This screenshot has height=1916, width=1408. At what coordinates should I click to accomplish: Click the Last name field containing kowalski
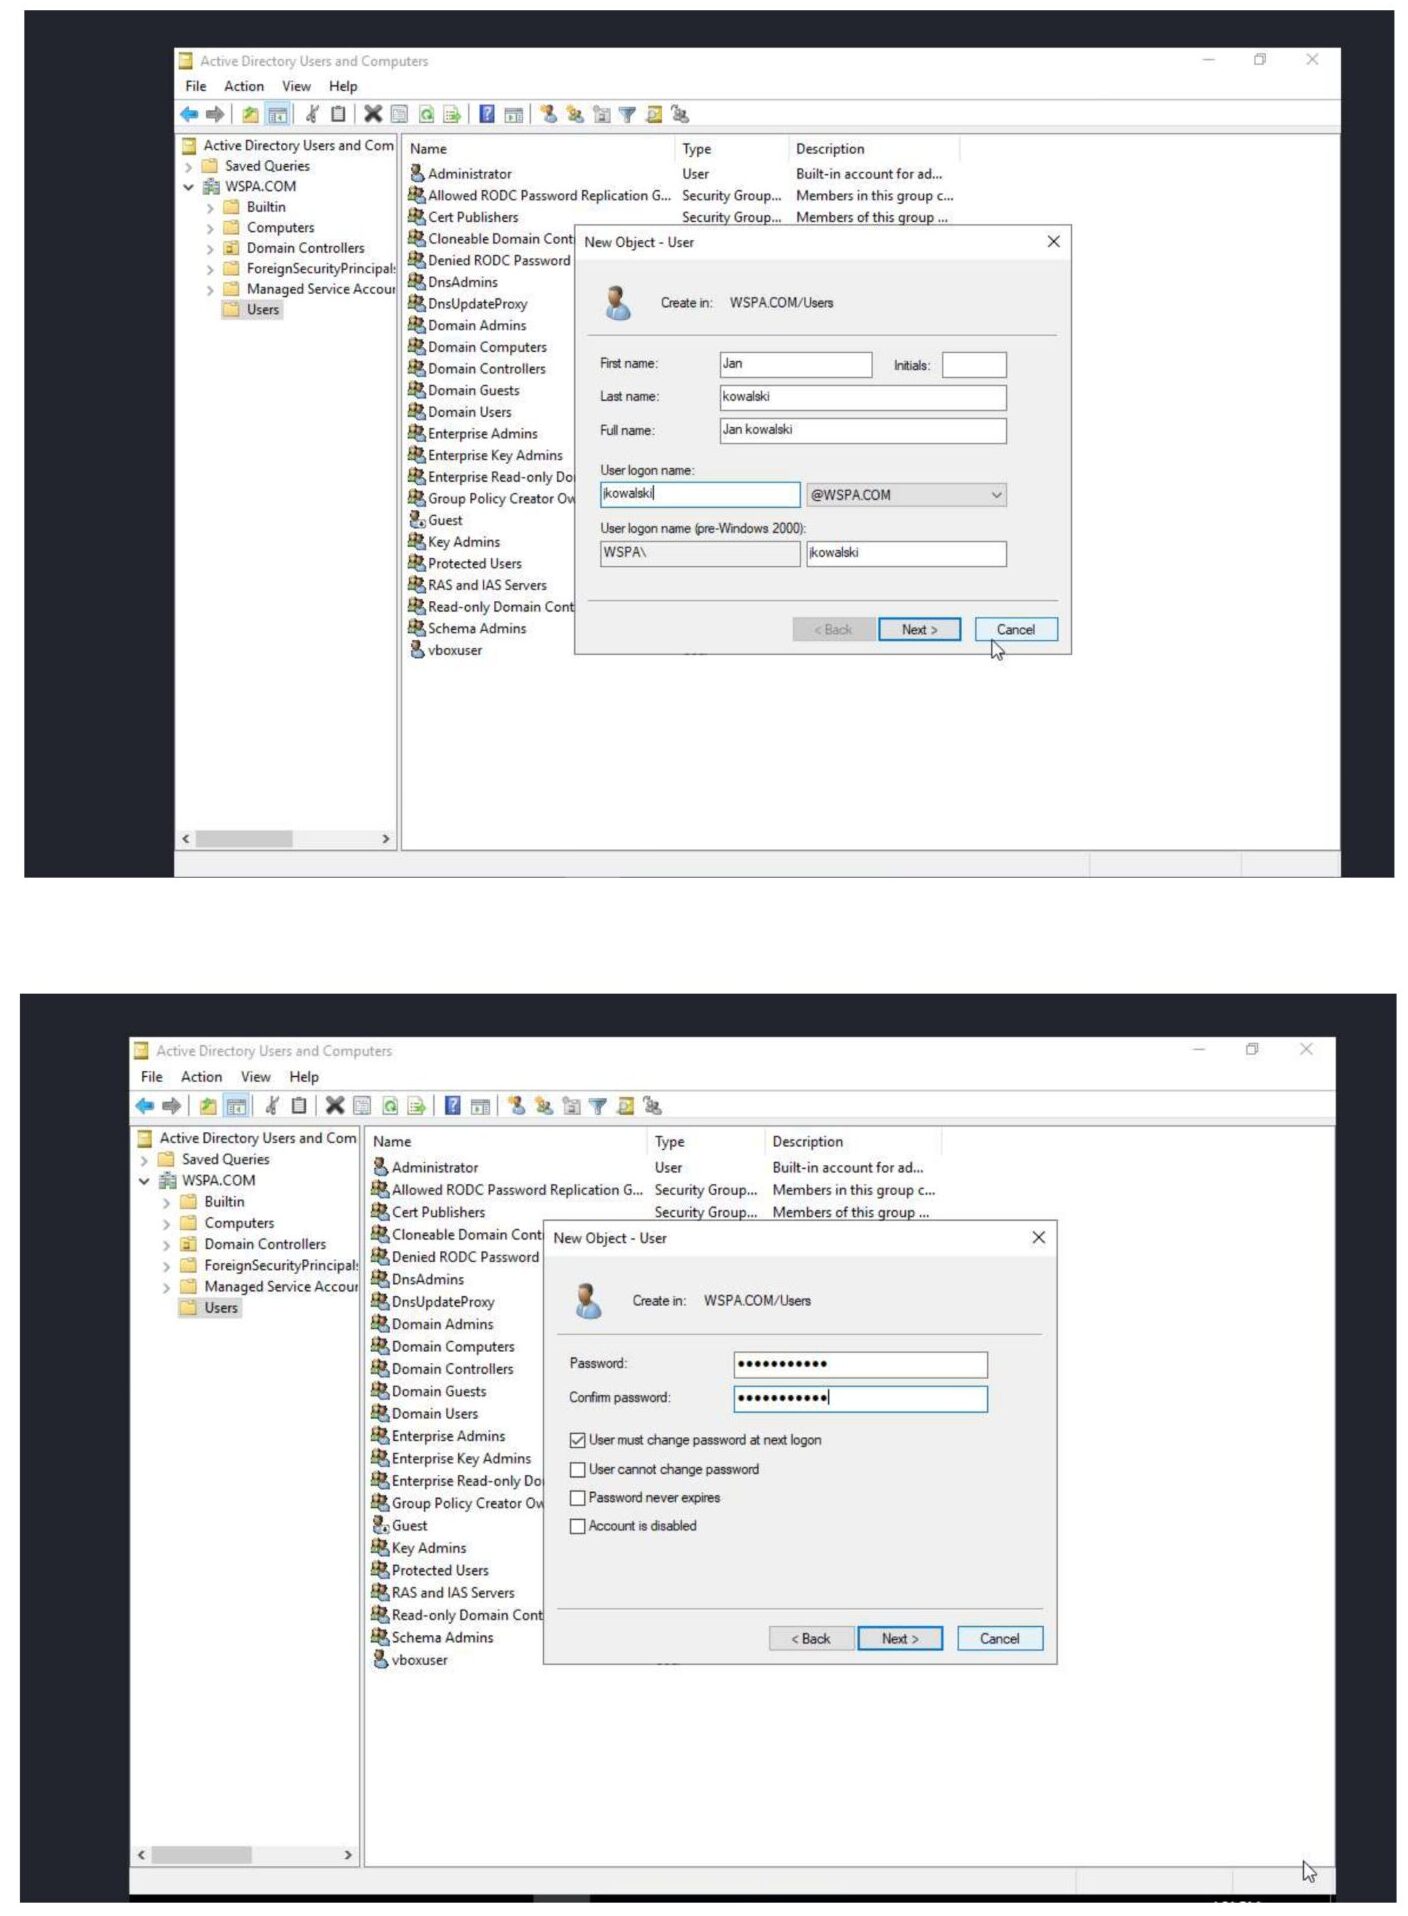(863, 397)
